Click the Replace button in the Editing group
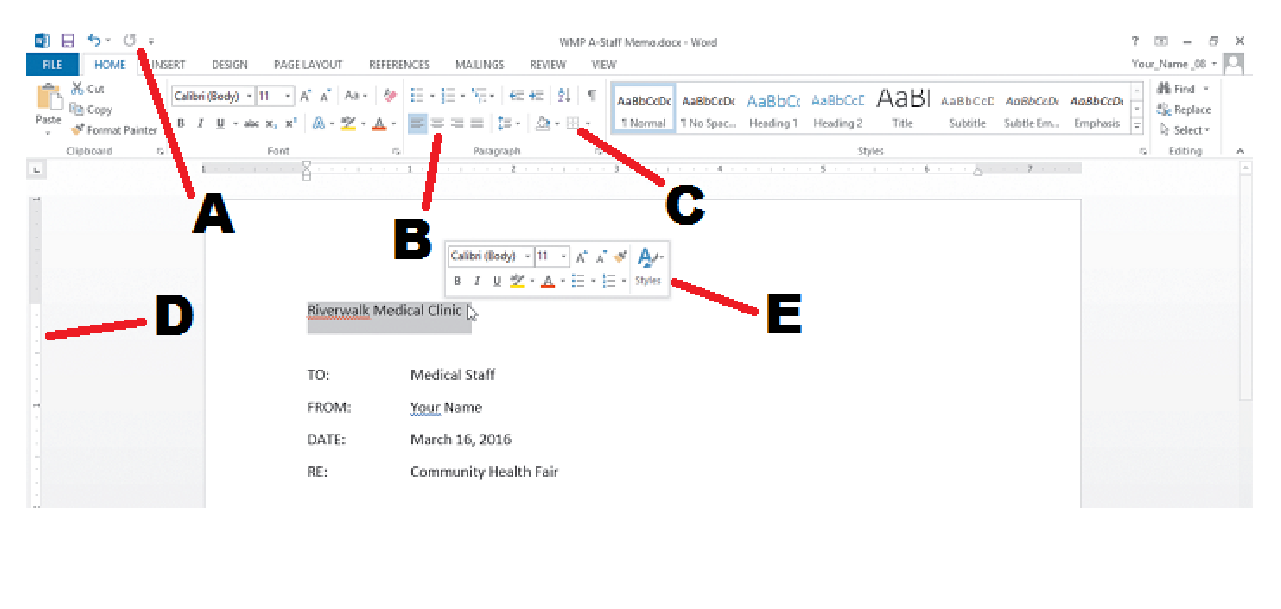1281x609 pixels. 1184,110
